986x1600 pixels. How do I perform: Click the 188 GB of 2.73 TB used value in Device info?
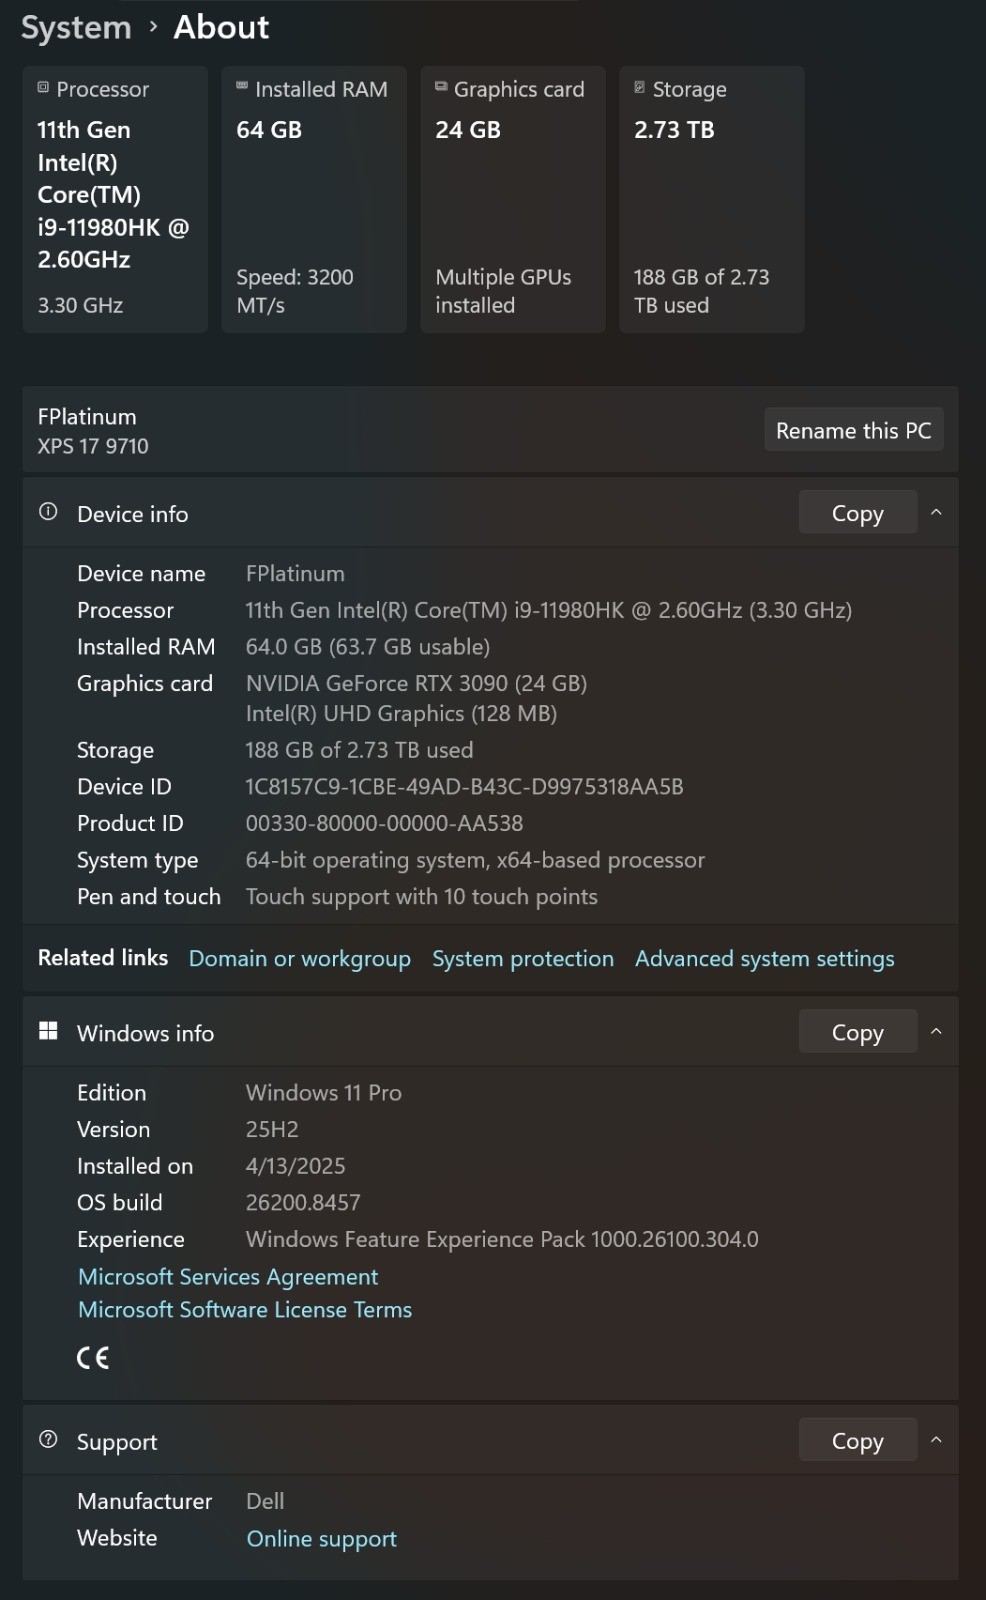(360, 749)
